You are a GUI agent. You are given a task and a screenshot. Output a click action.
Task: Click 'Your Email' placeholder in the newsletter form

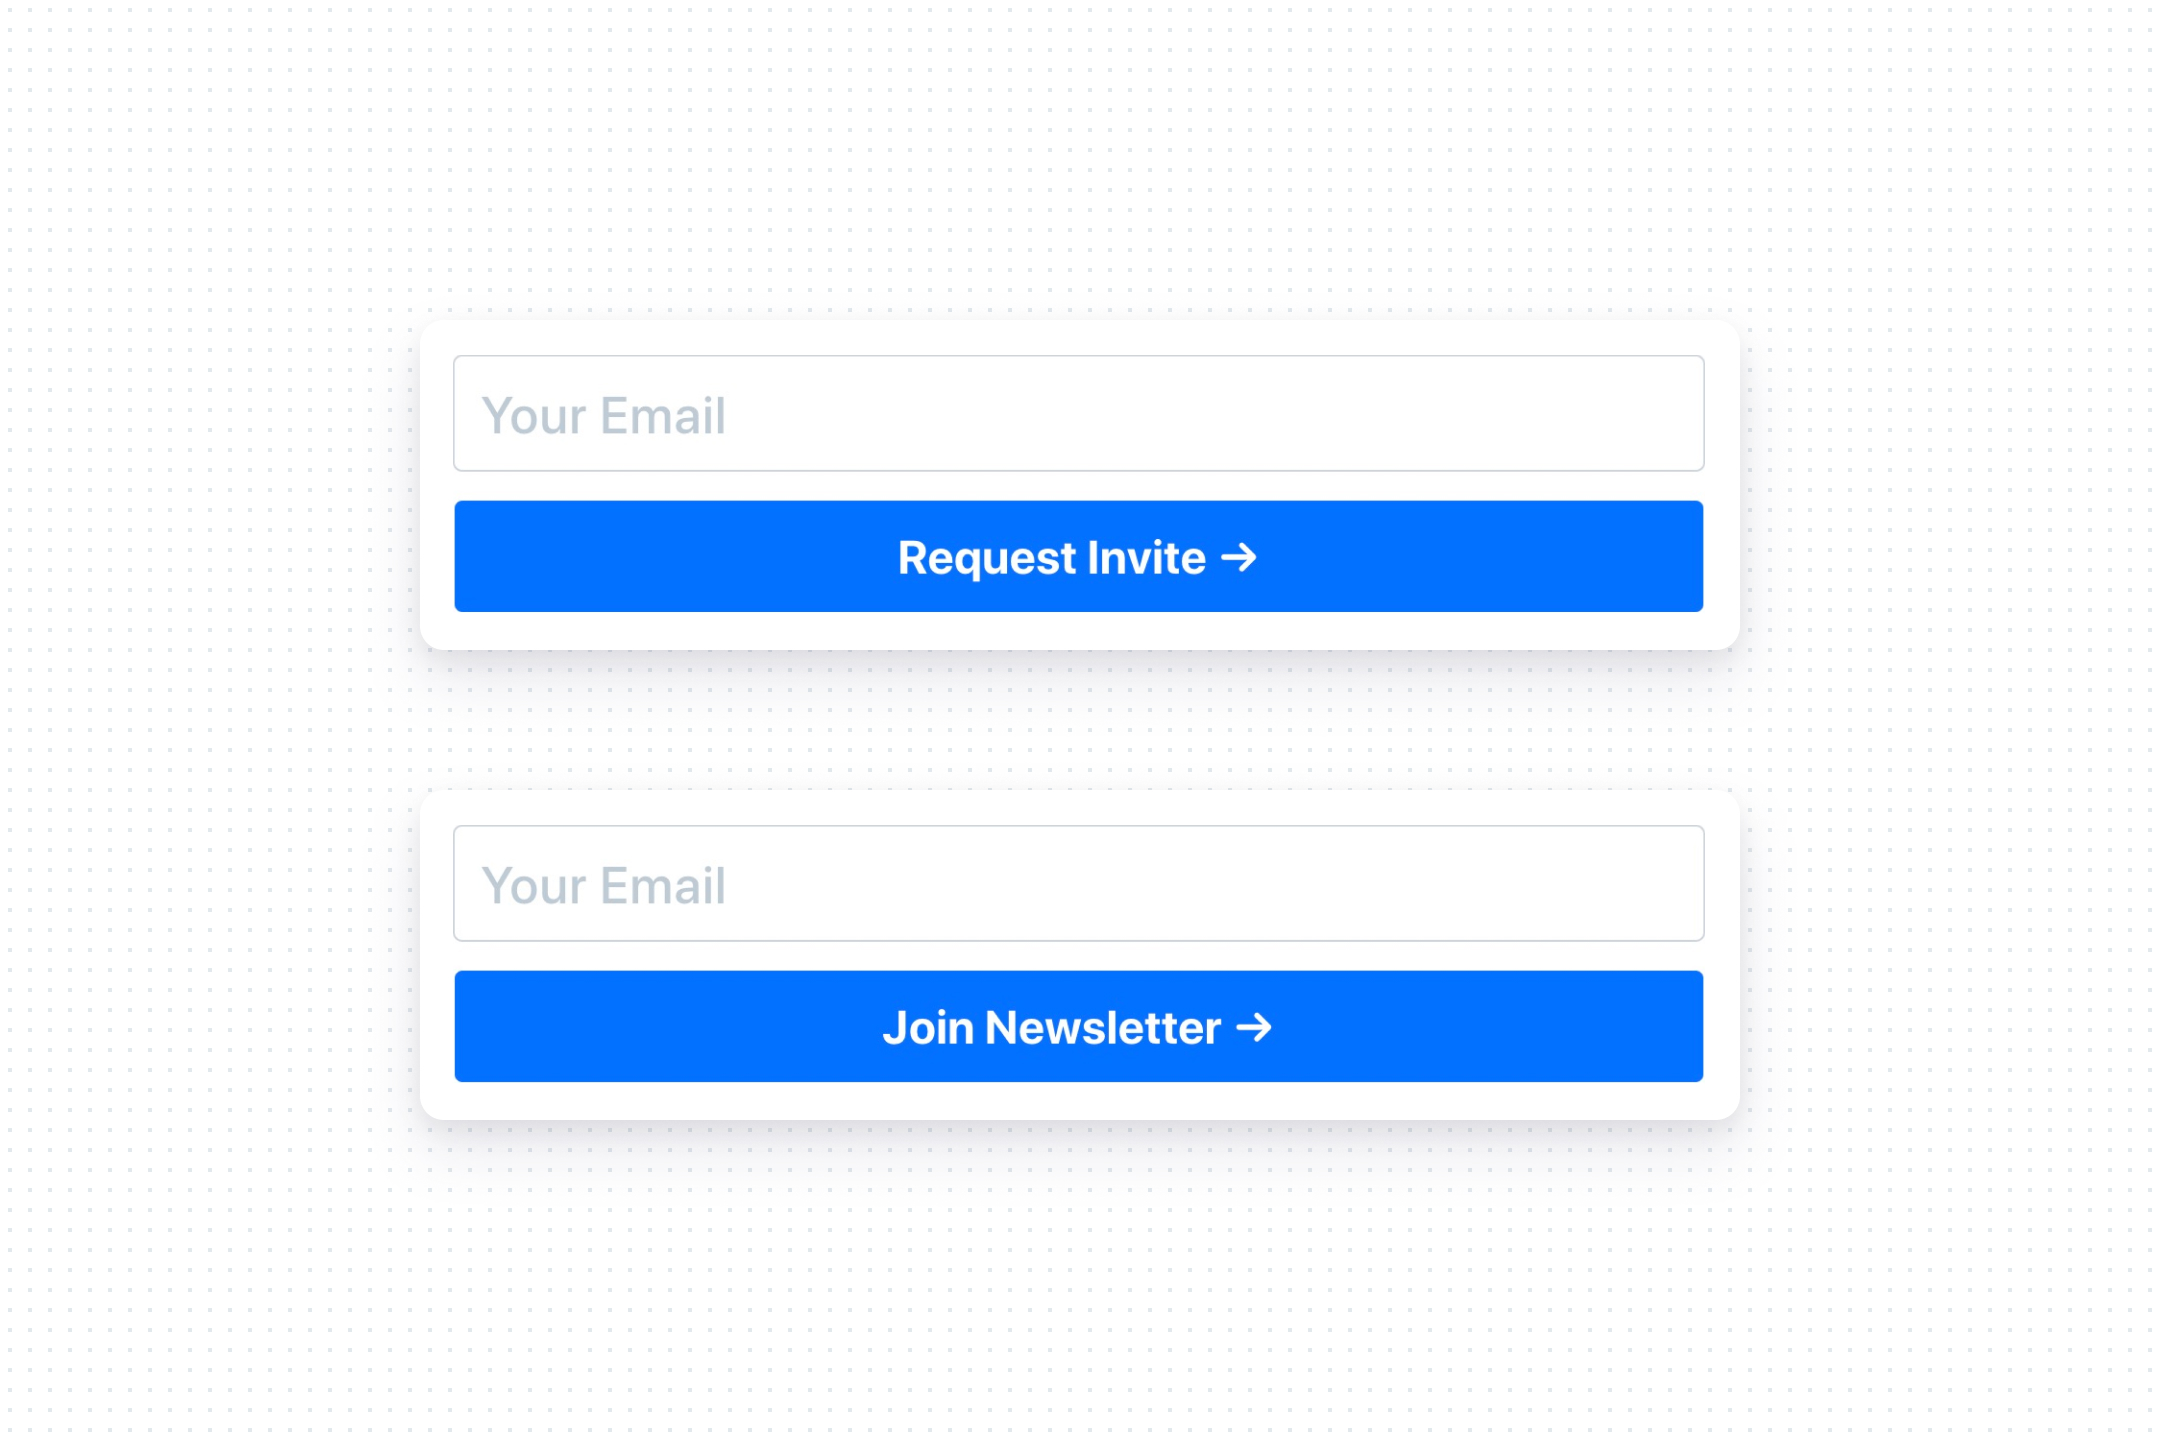point(604,886)
